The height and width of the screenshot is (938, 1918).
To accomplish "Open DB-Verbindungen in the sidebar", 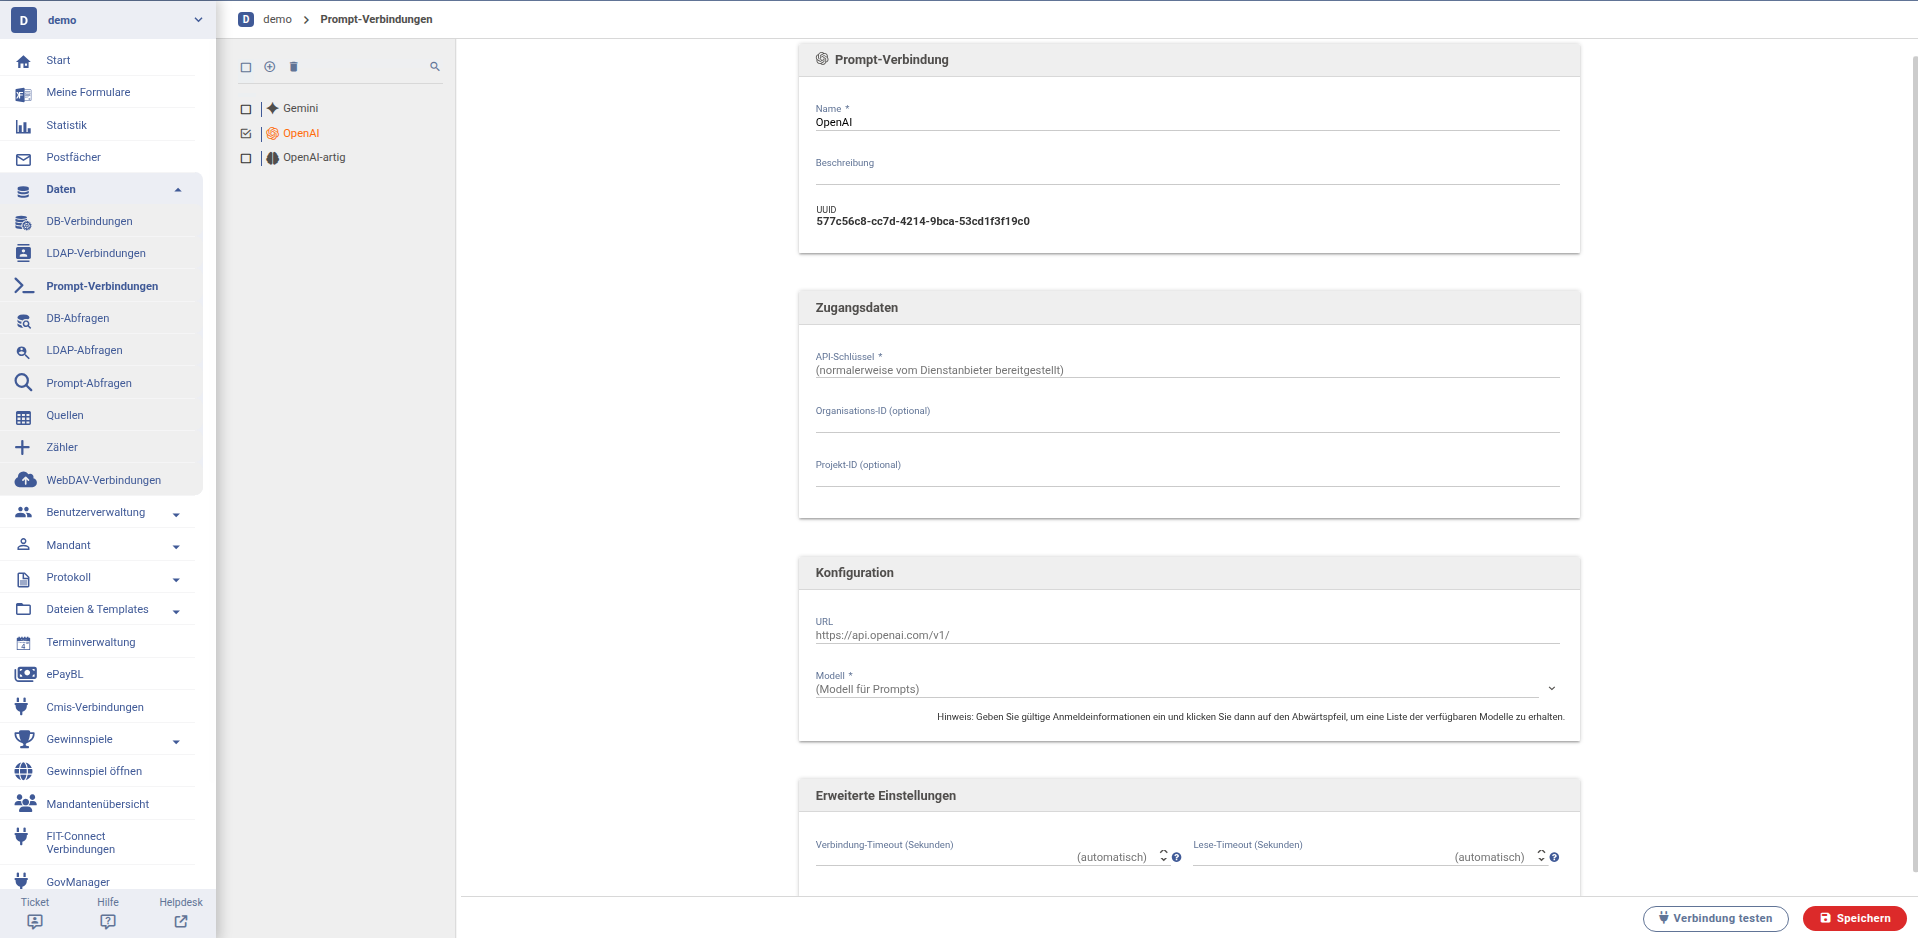I will (89, 222).
